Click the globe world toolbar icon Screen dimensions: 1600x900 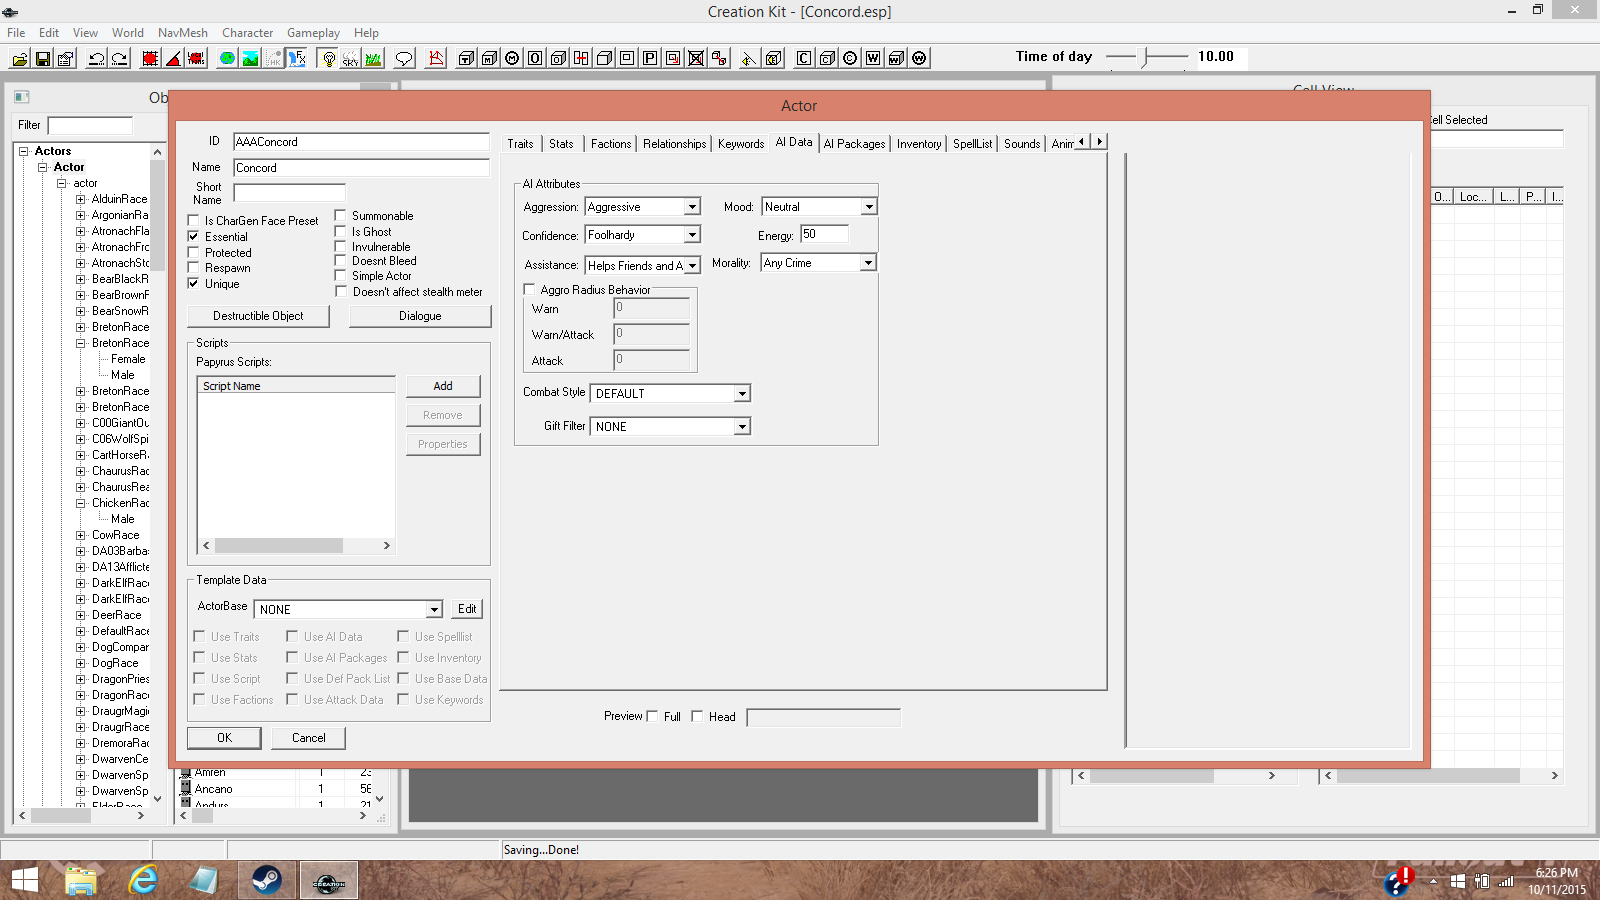(227, 59)
